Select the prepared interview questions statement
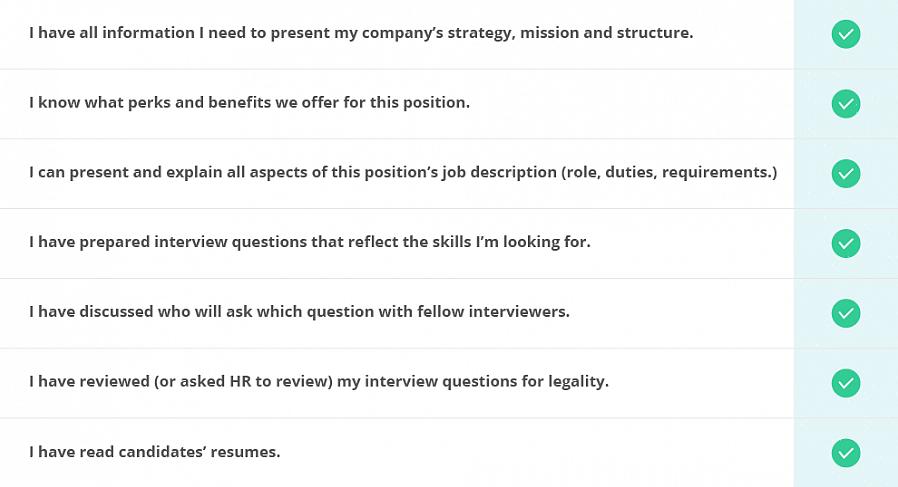Image resolution: width=898 pixels, height=487 pixels. coord(309,242)
